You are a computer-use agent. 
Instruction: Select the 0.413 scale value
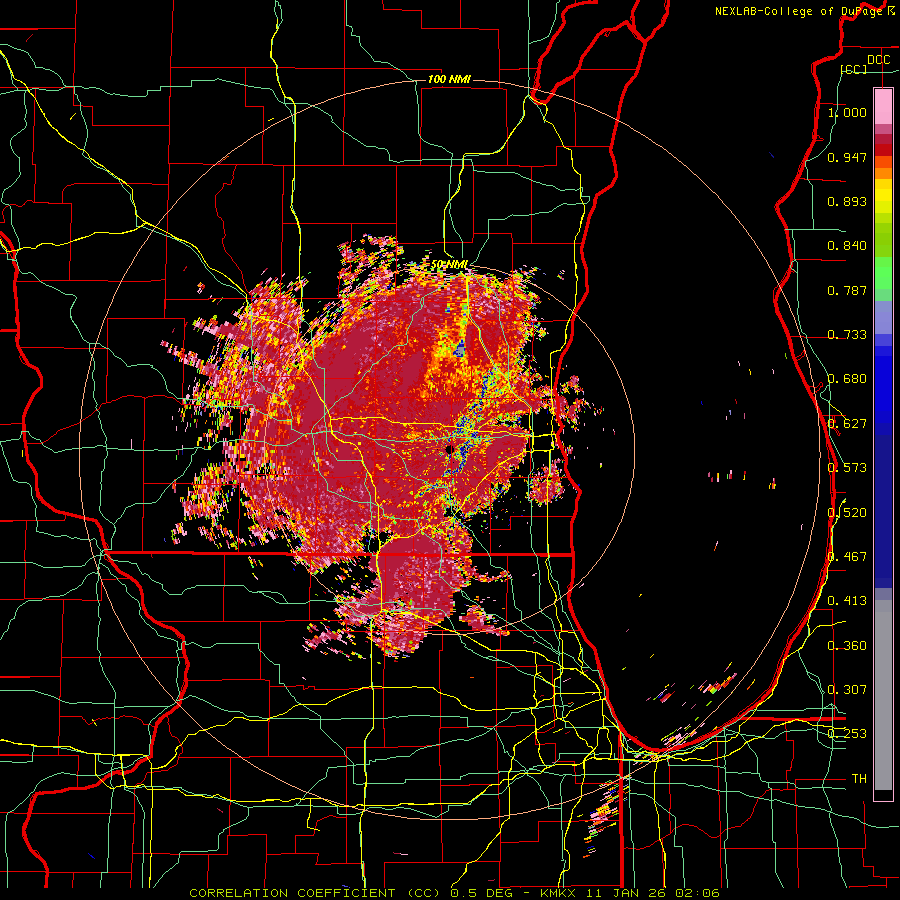pyautogui.click(x=847, y=601)
